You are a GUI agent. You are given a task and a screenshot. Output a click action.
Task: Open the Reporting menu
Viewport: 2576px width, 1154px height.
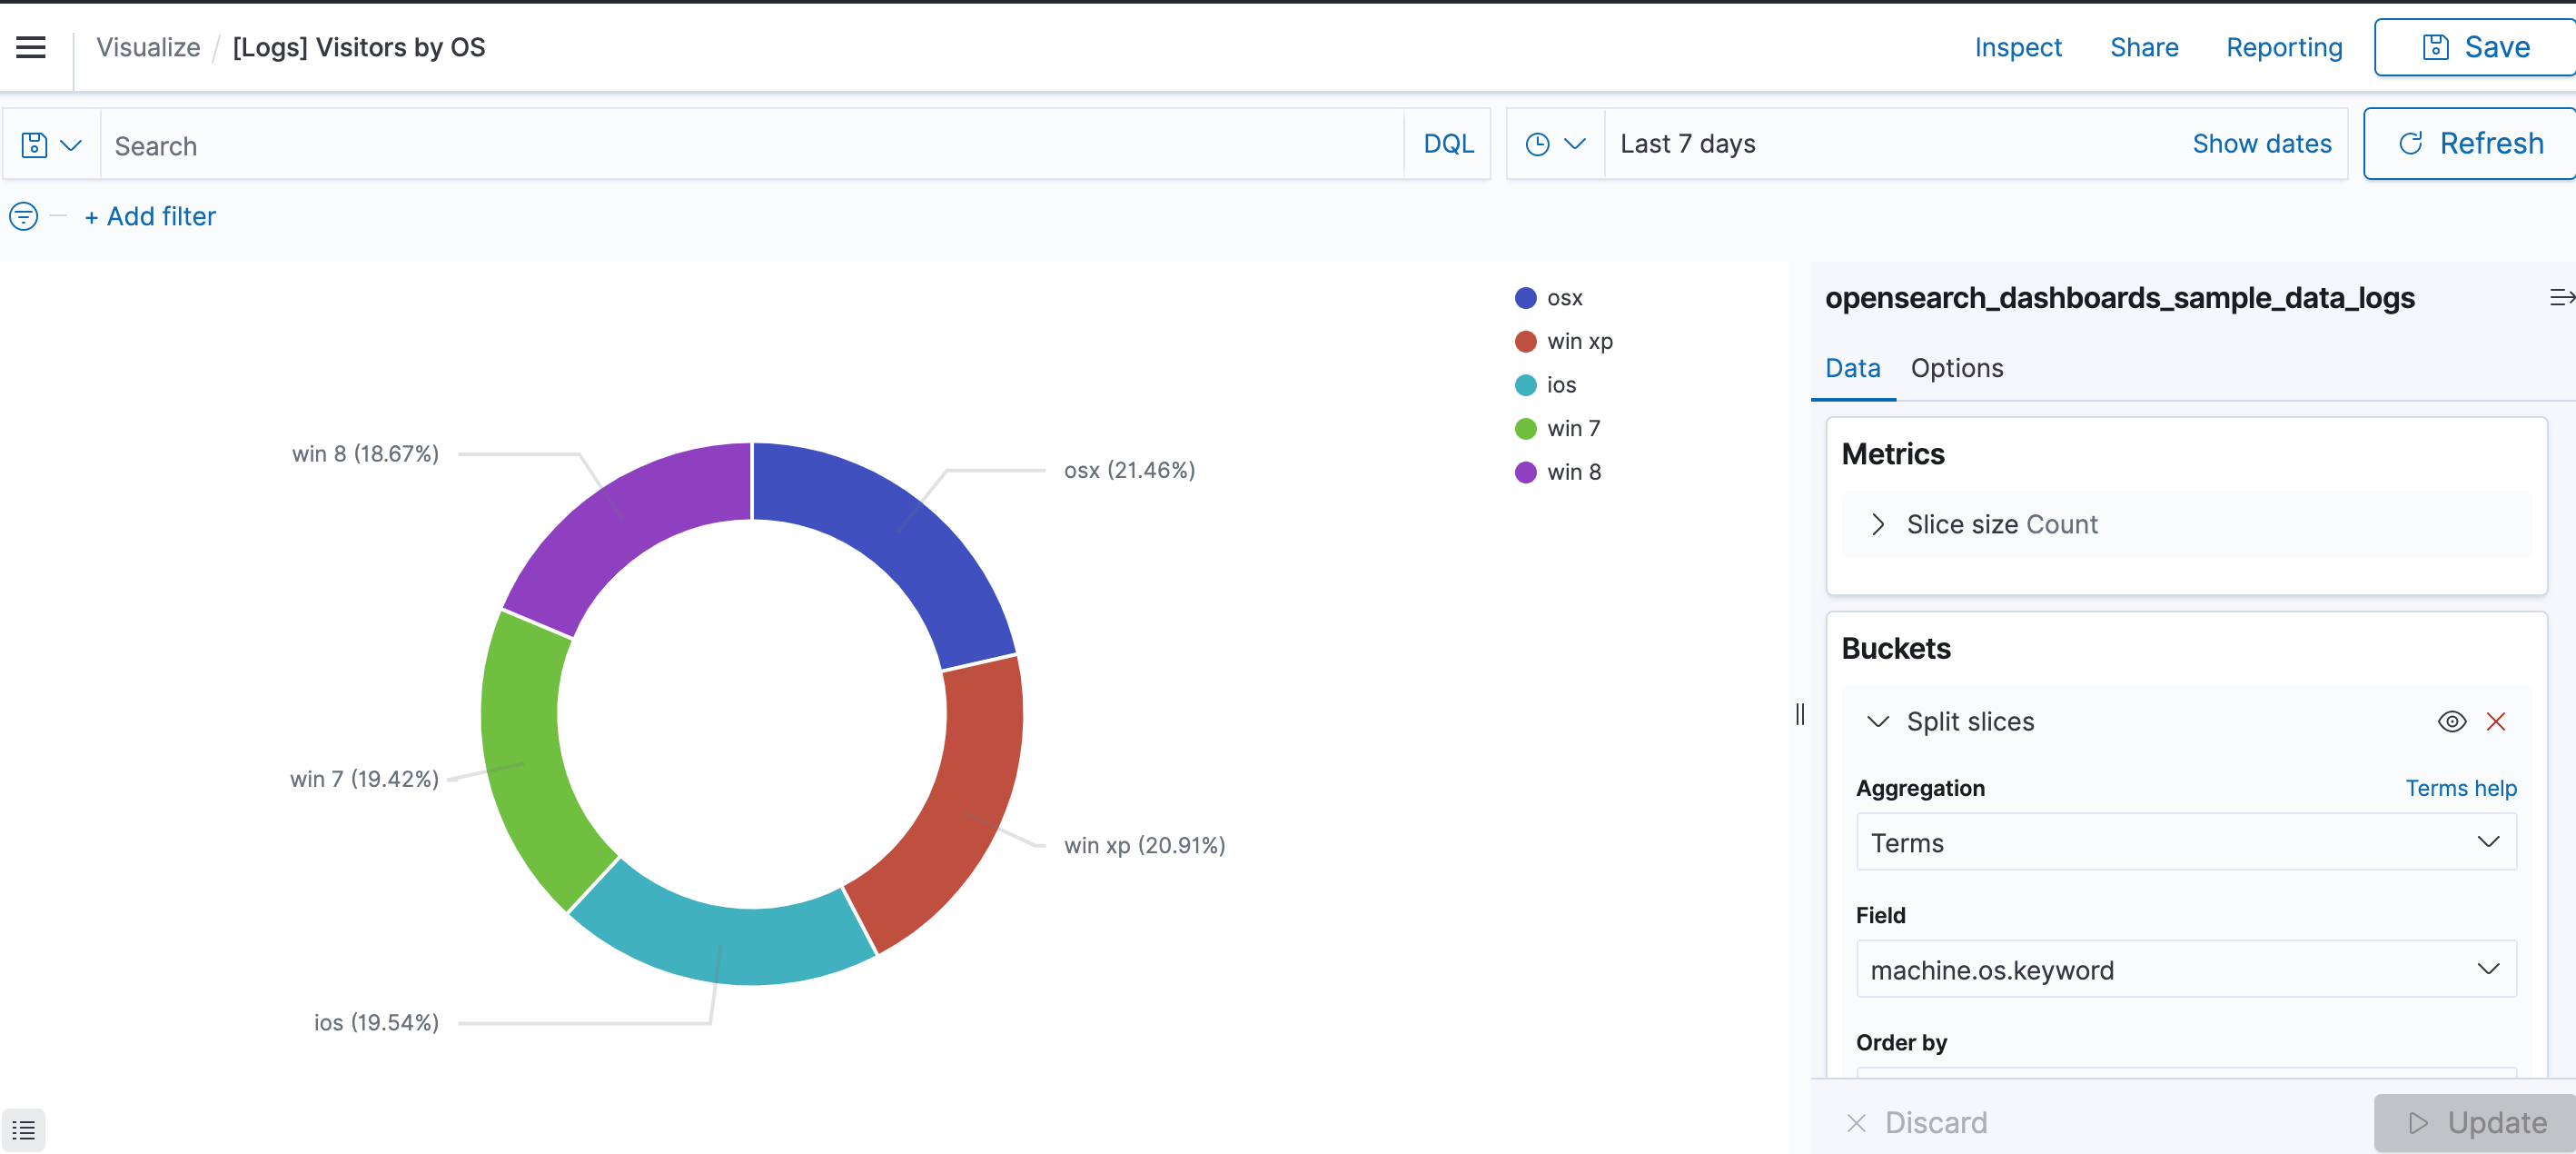tap(2283, 47)
